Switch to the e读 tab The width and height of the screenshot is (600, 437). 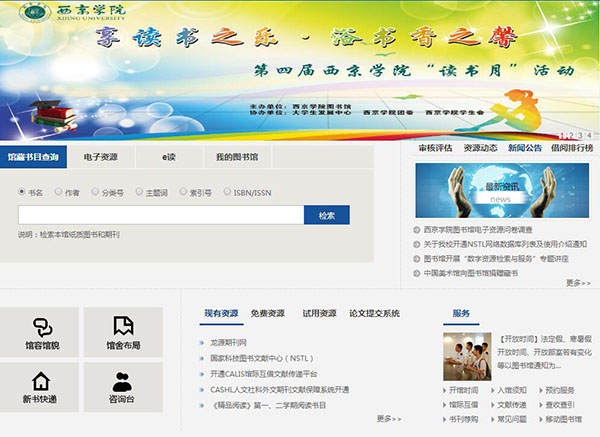click(169, 157)
